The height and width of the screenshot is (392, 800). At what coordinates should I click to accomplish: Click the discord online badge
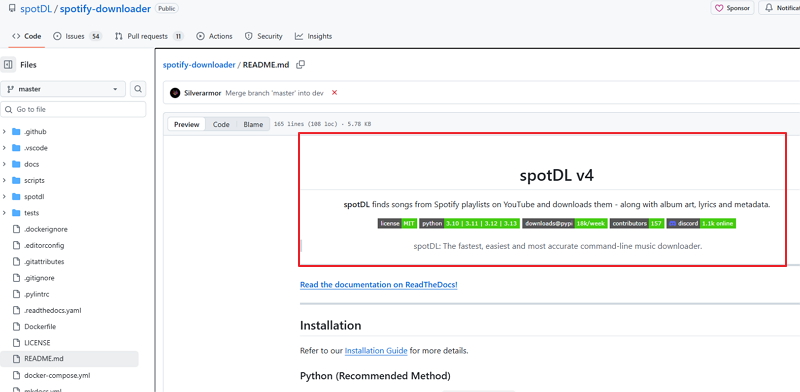(701, 223)
